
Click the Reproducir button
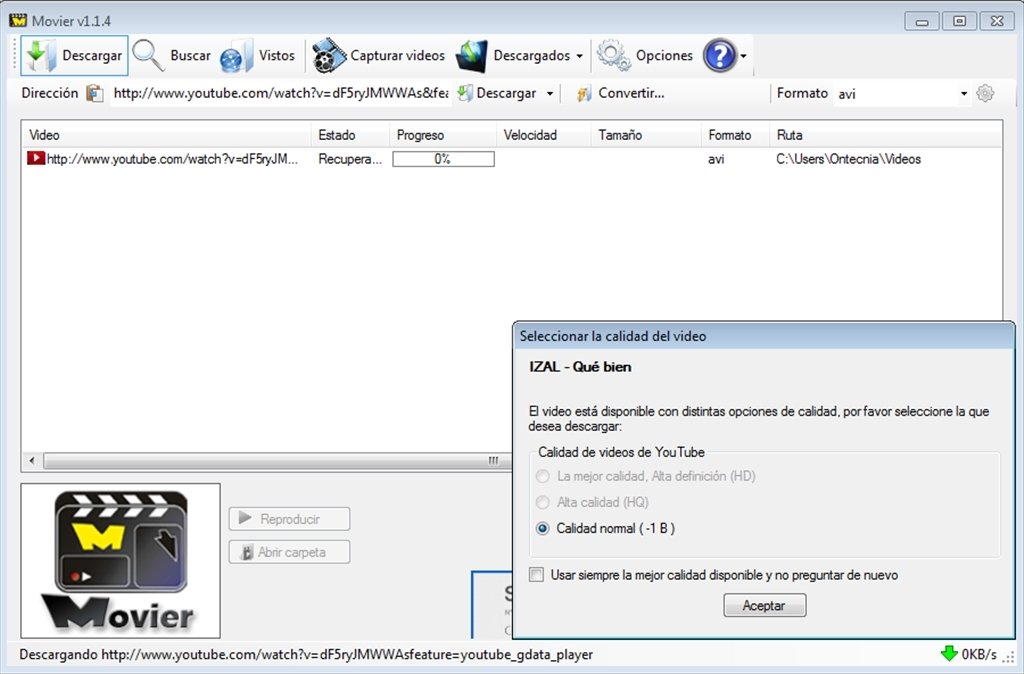289,519
